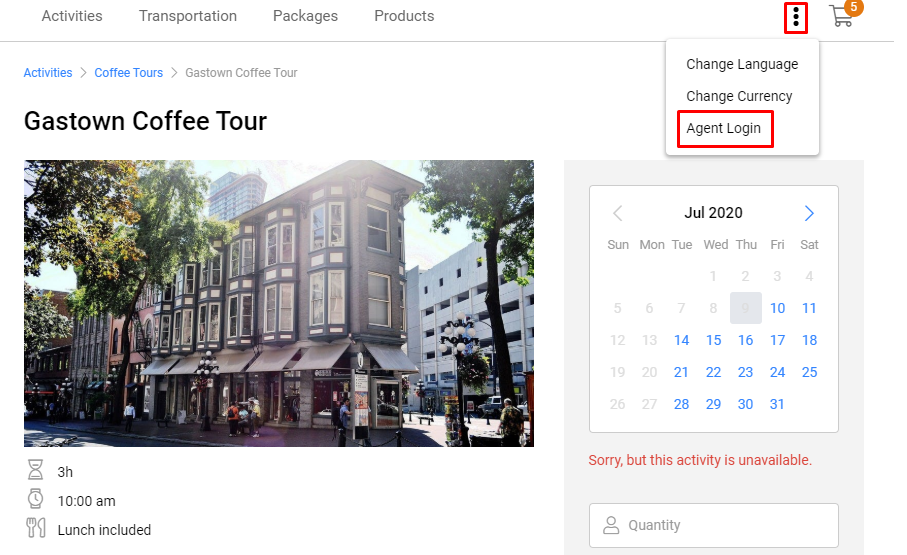This screenshot has height=555, width=907.
Task: Go to previous month in calendar
Action: [618, 213]
